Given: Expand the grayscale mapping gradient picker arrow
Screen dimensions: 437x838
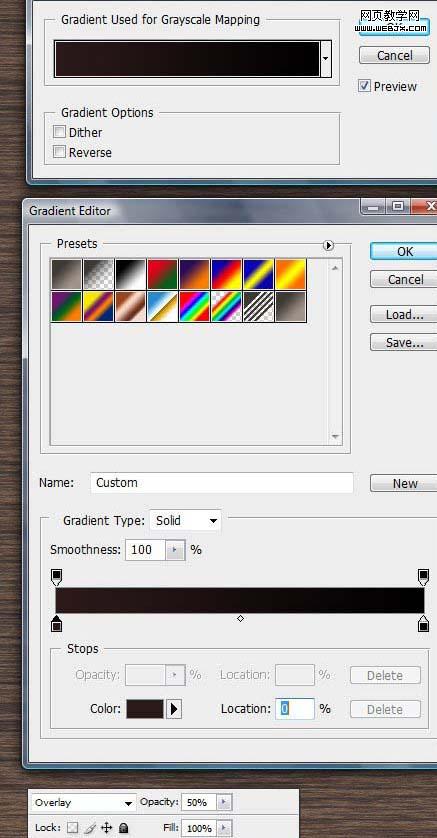Looking at the screenshot, I should 326,58.
